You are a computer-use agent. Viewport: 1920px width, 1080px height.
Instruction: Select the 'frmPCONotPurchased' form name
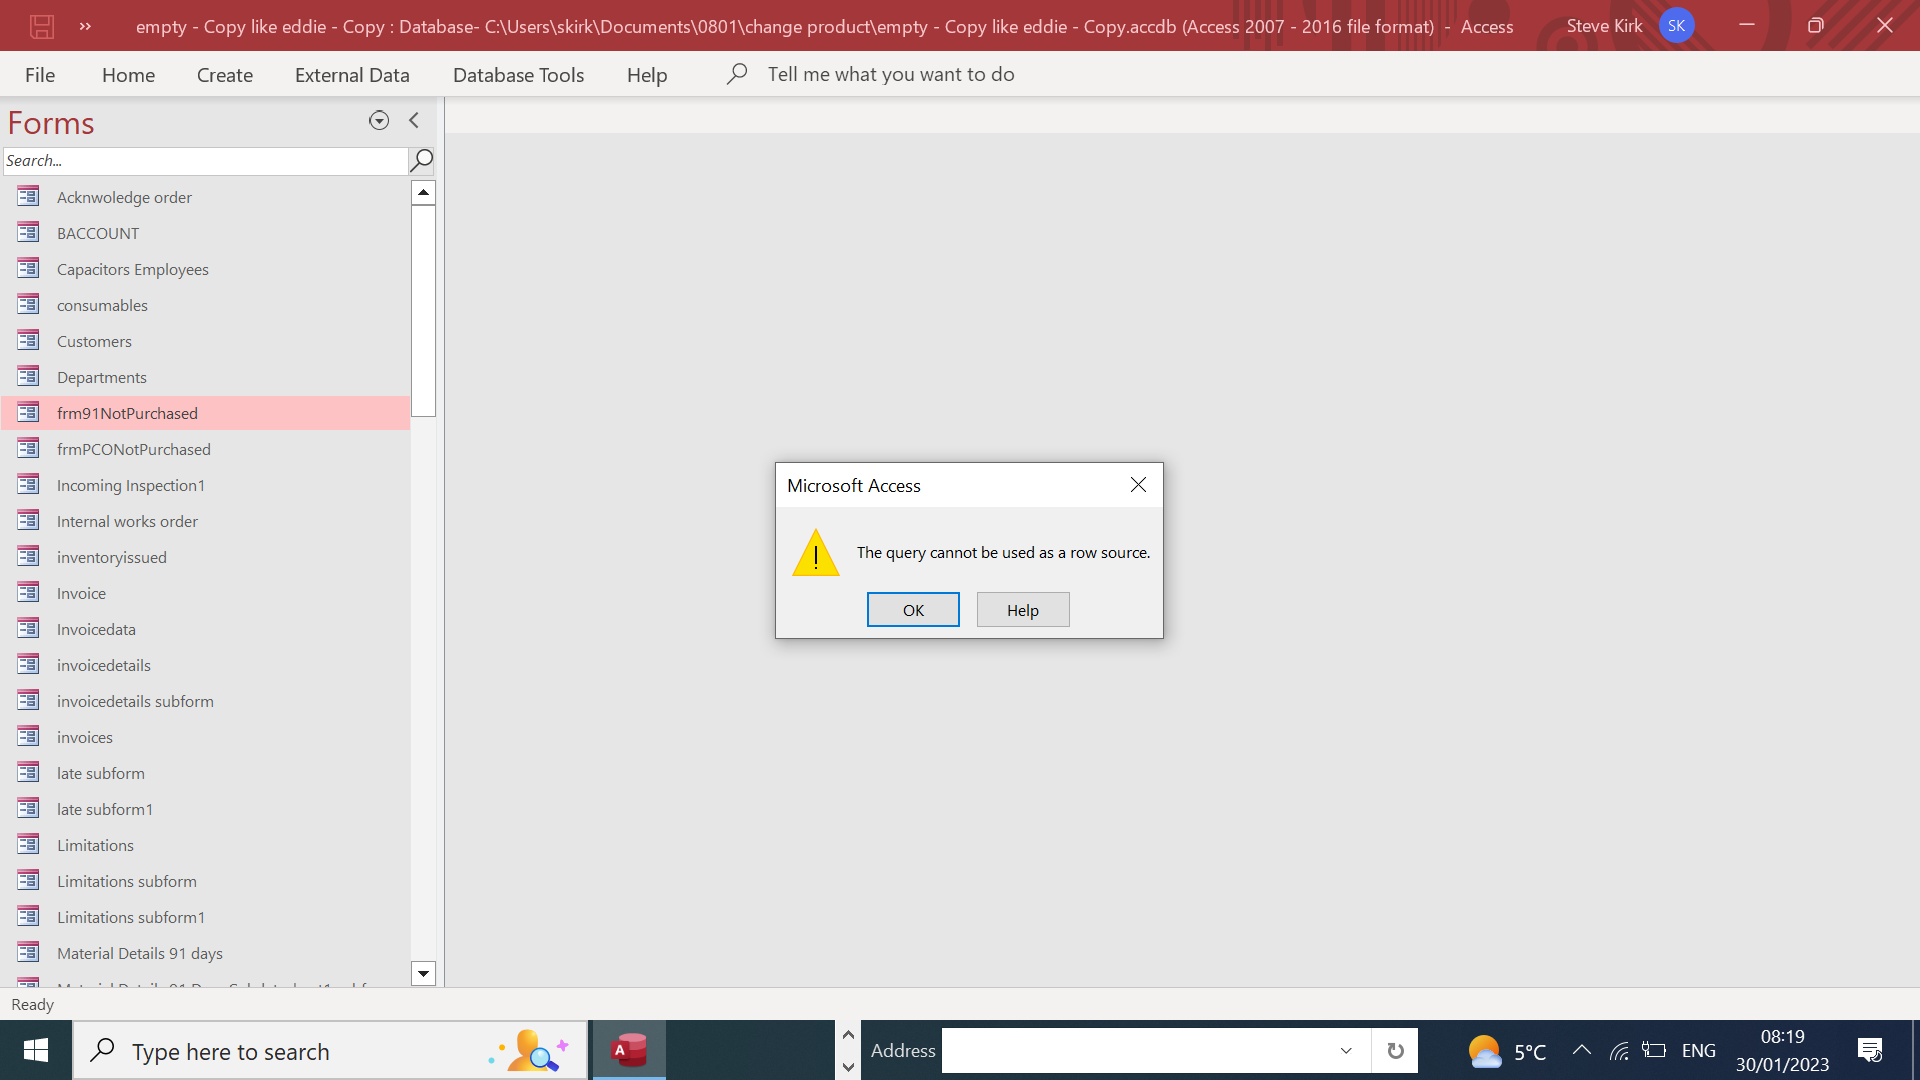134,449
